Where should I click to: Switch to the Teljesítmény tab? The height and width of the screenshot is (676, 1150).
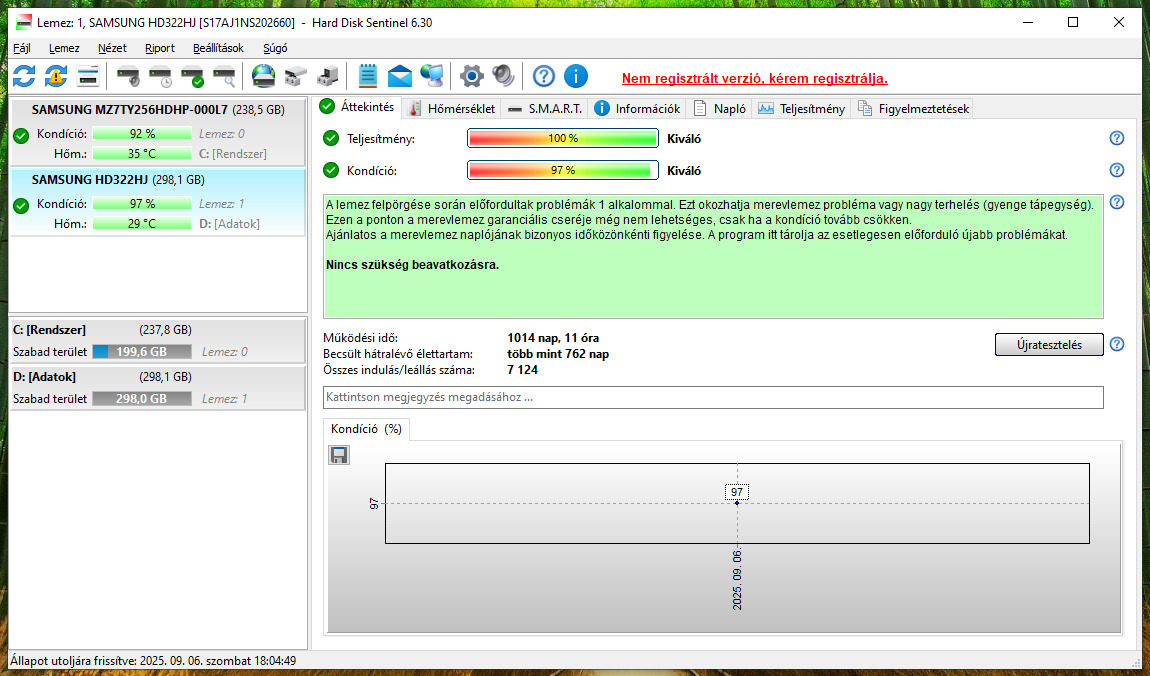(x=802, y=109)
